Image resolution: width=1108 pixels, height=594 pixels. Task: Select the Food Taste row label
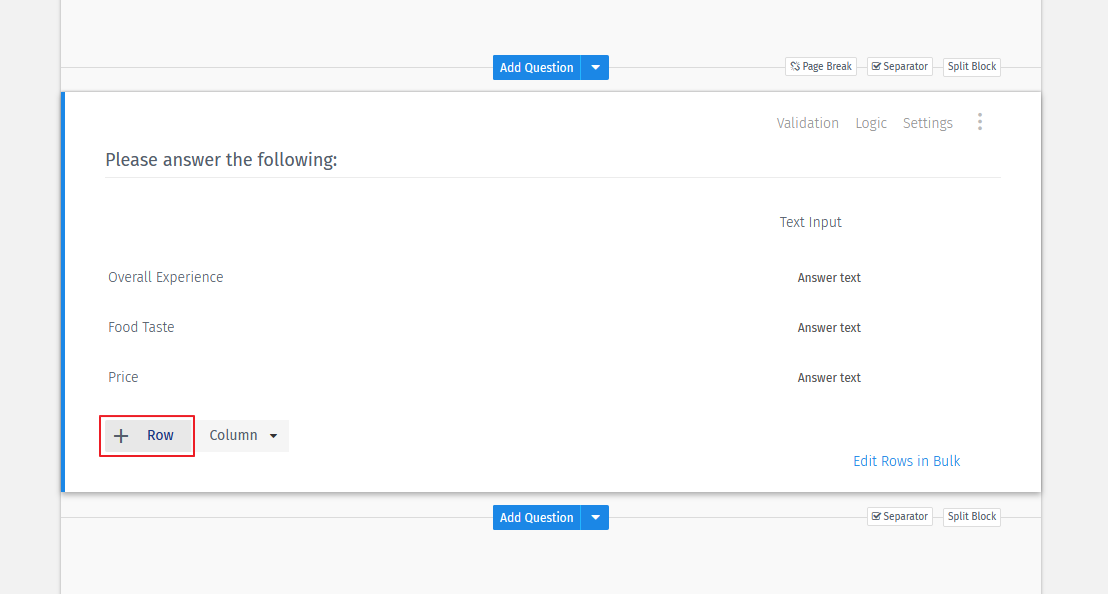click(141, 327)
